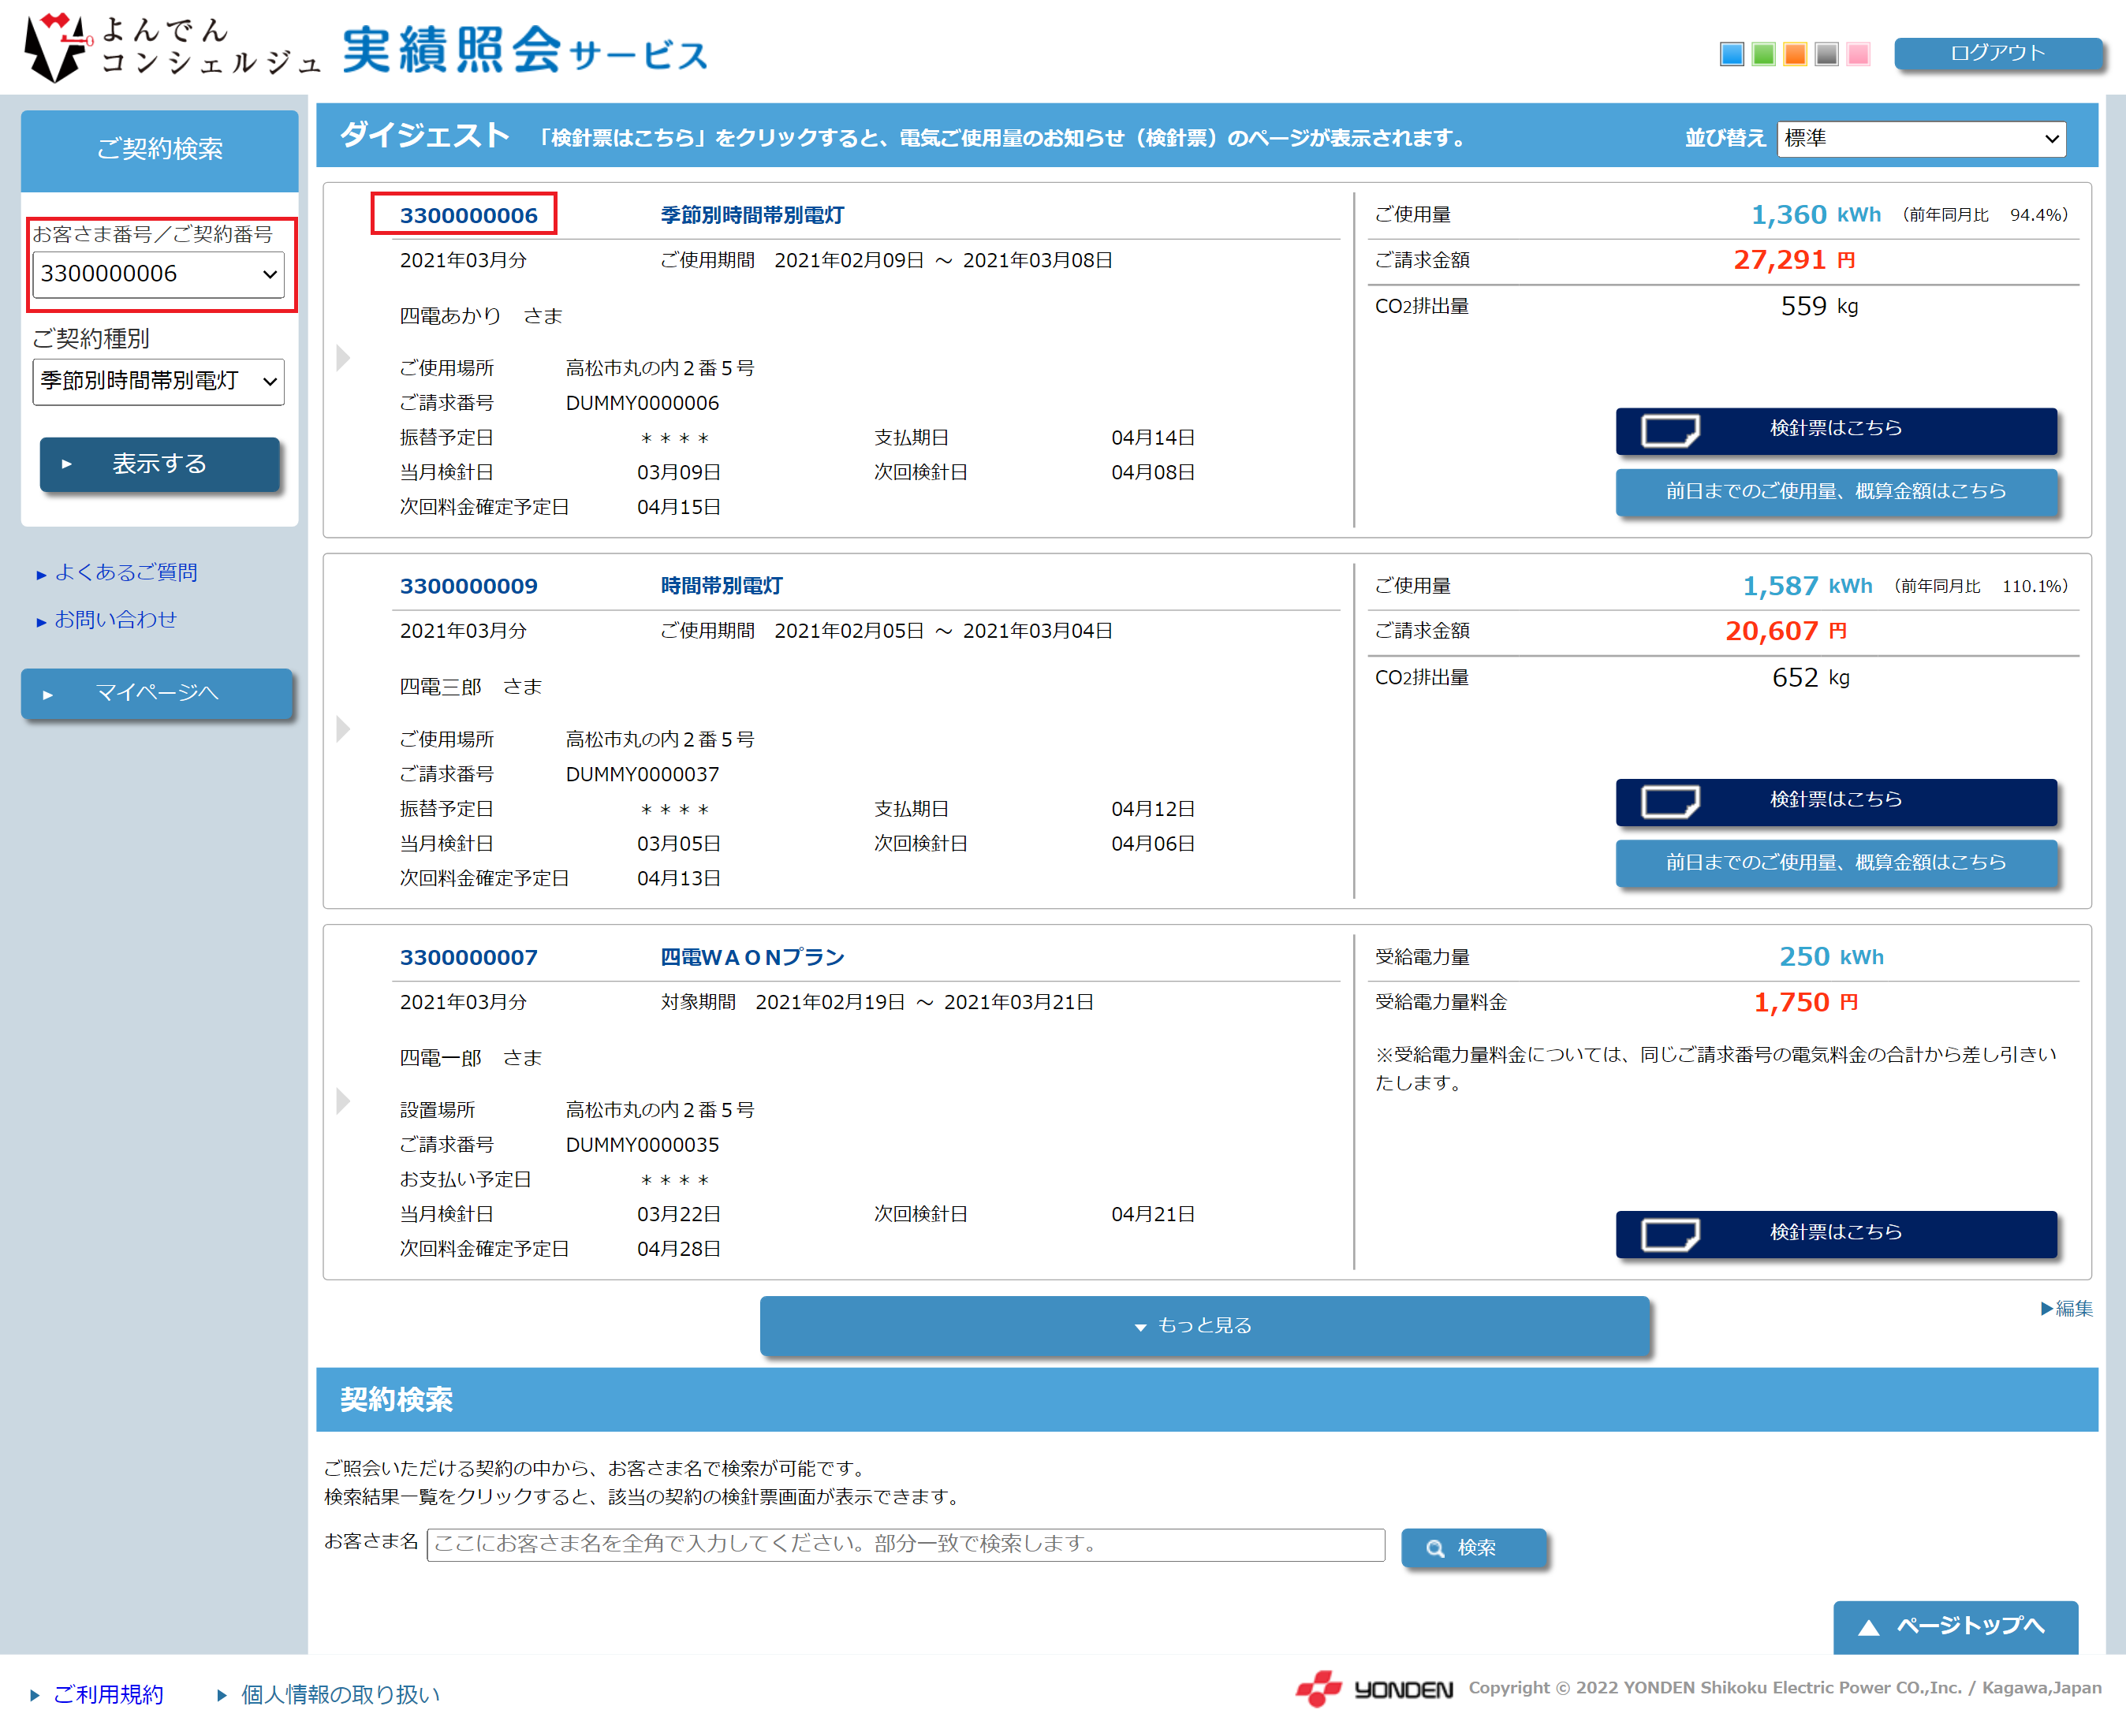Click the 1,750 円 received power charge

coord(1806,1002)
